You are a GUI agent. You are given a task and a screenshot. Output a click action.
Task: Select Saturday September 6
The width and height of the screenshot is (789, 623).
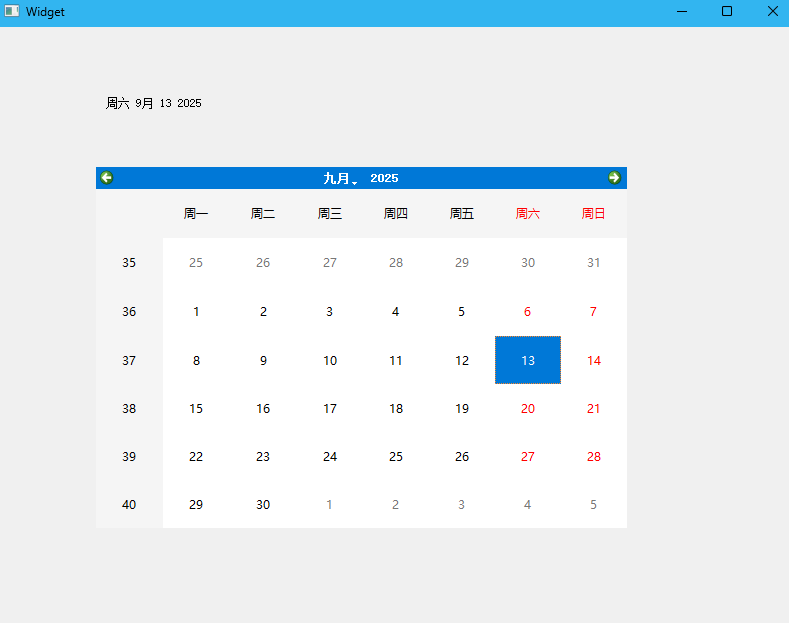(x=527, y=312)
